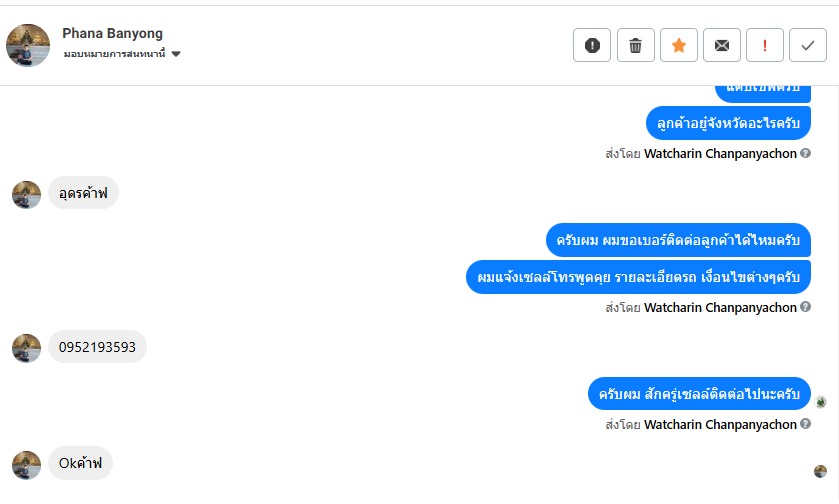
Task: Toggle the orange star follow-up icon
Action: [679, 45]
